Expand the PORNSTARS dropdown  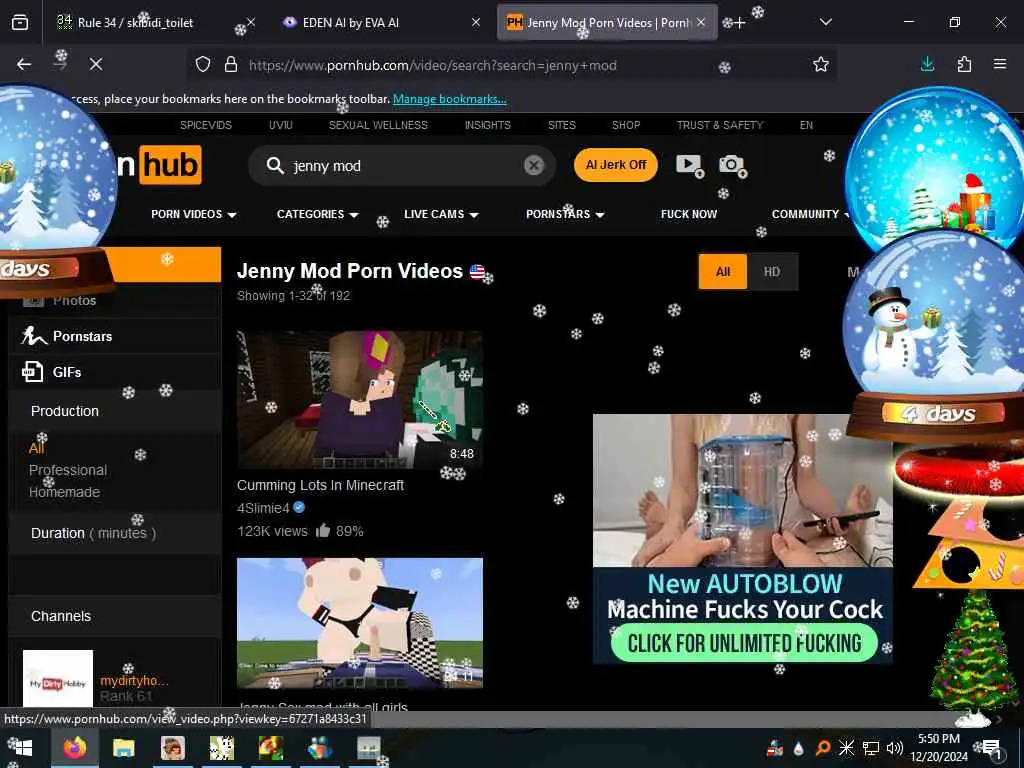pyautogui.click(x=565, y=214)
